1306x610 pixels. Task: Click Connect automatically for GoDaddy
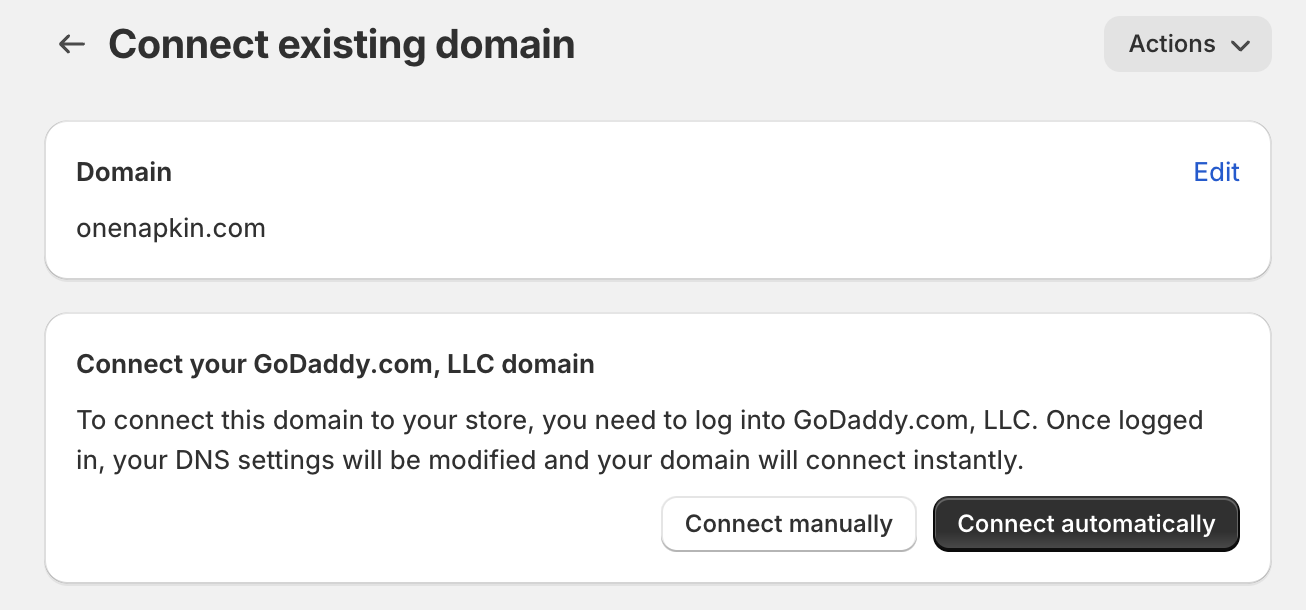pyautogui.click(x=1086, y=523)
